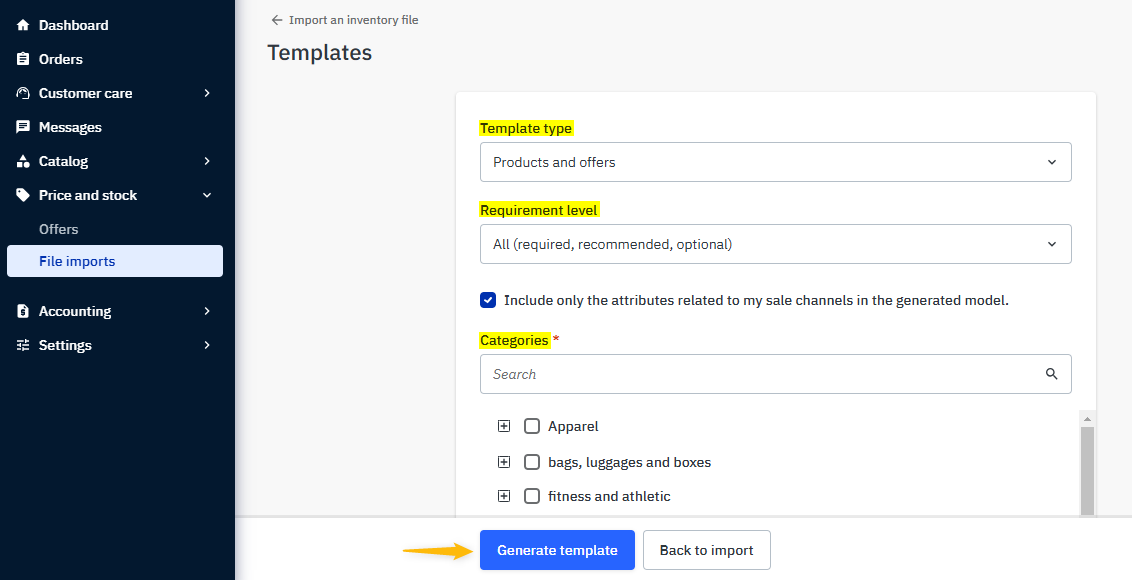Check the Apparel category checkbox
This screenshot has width=1132, height=580.
[x=532, y=426]
